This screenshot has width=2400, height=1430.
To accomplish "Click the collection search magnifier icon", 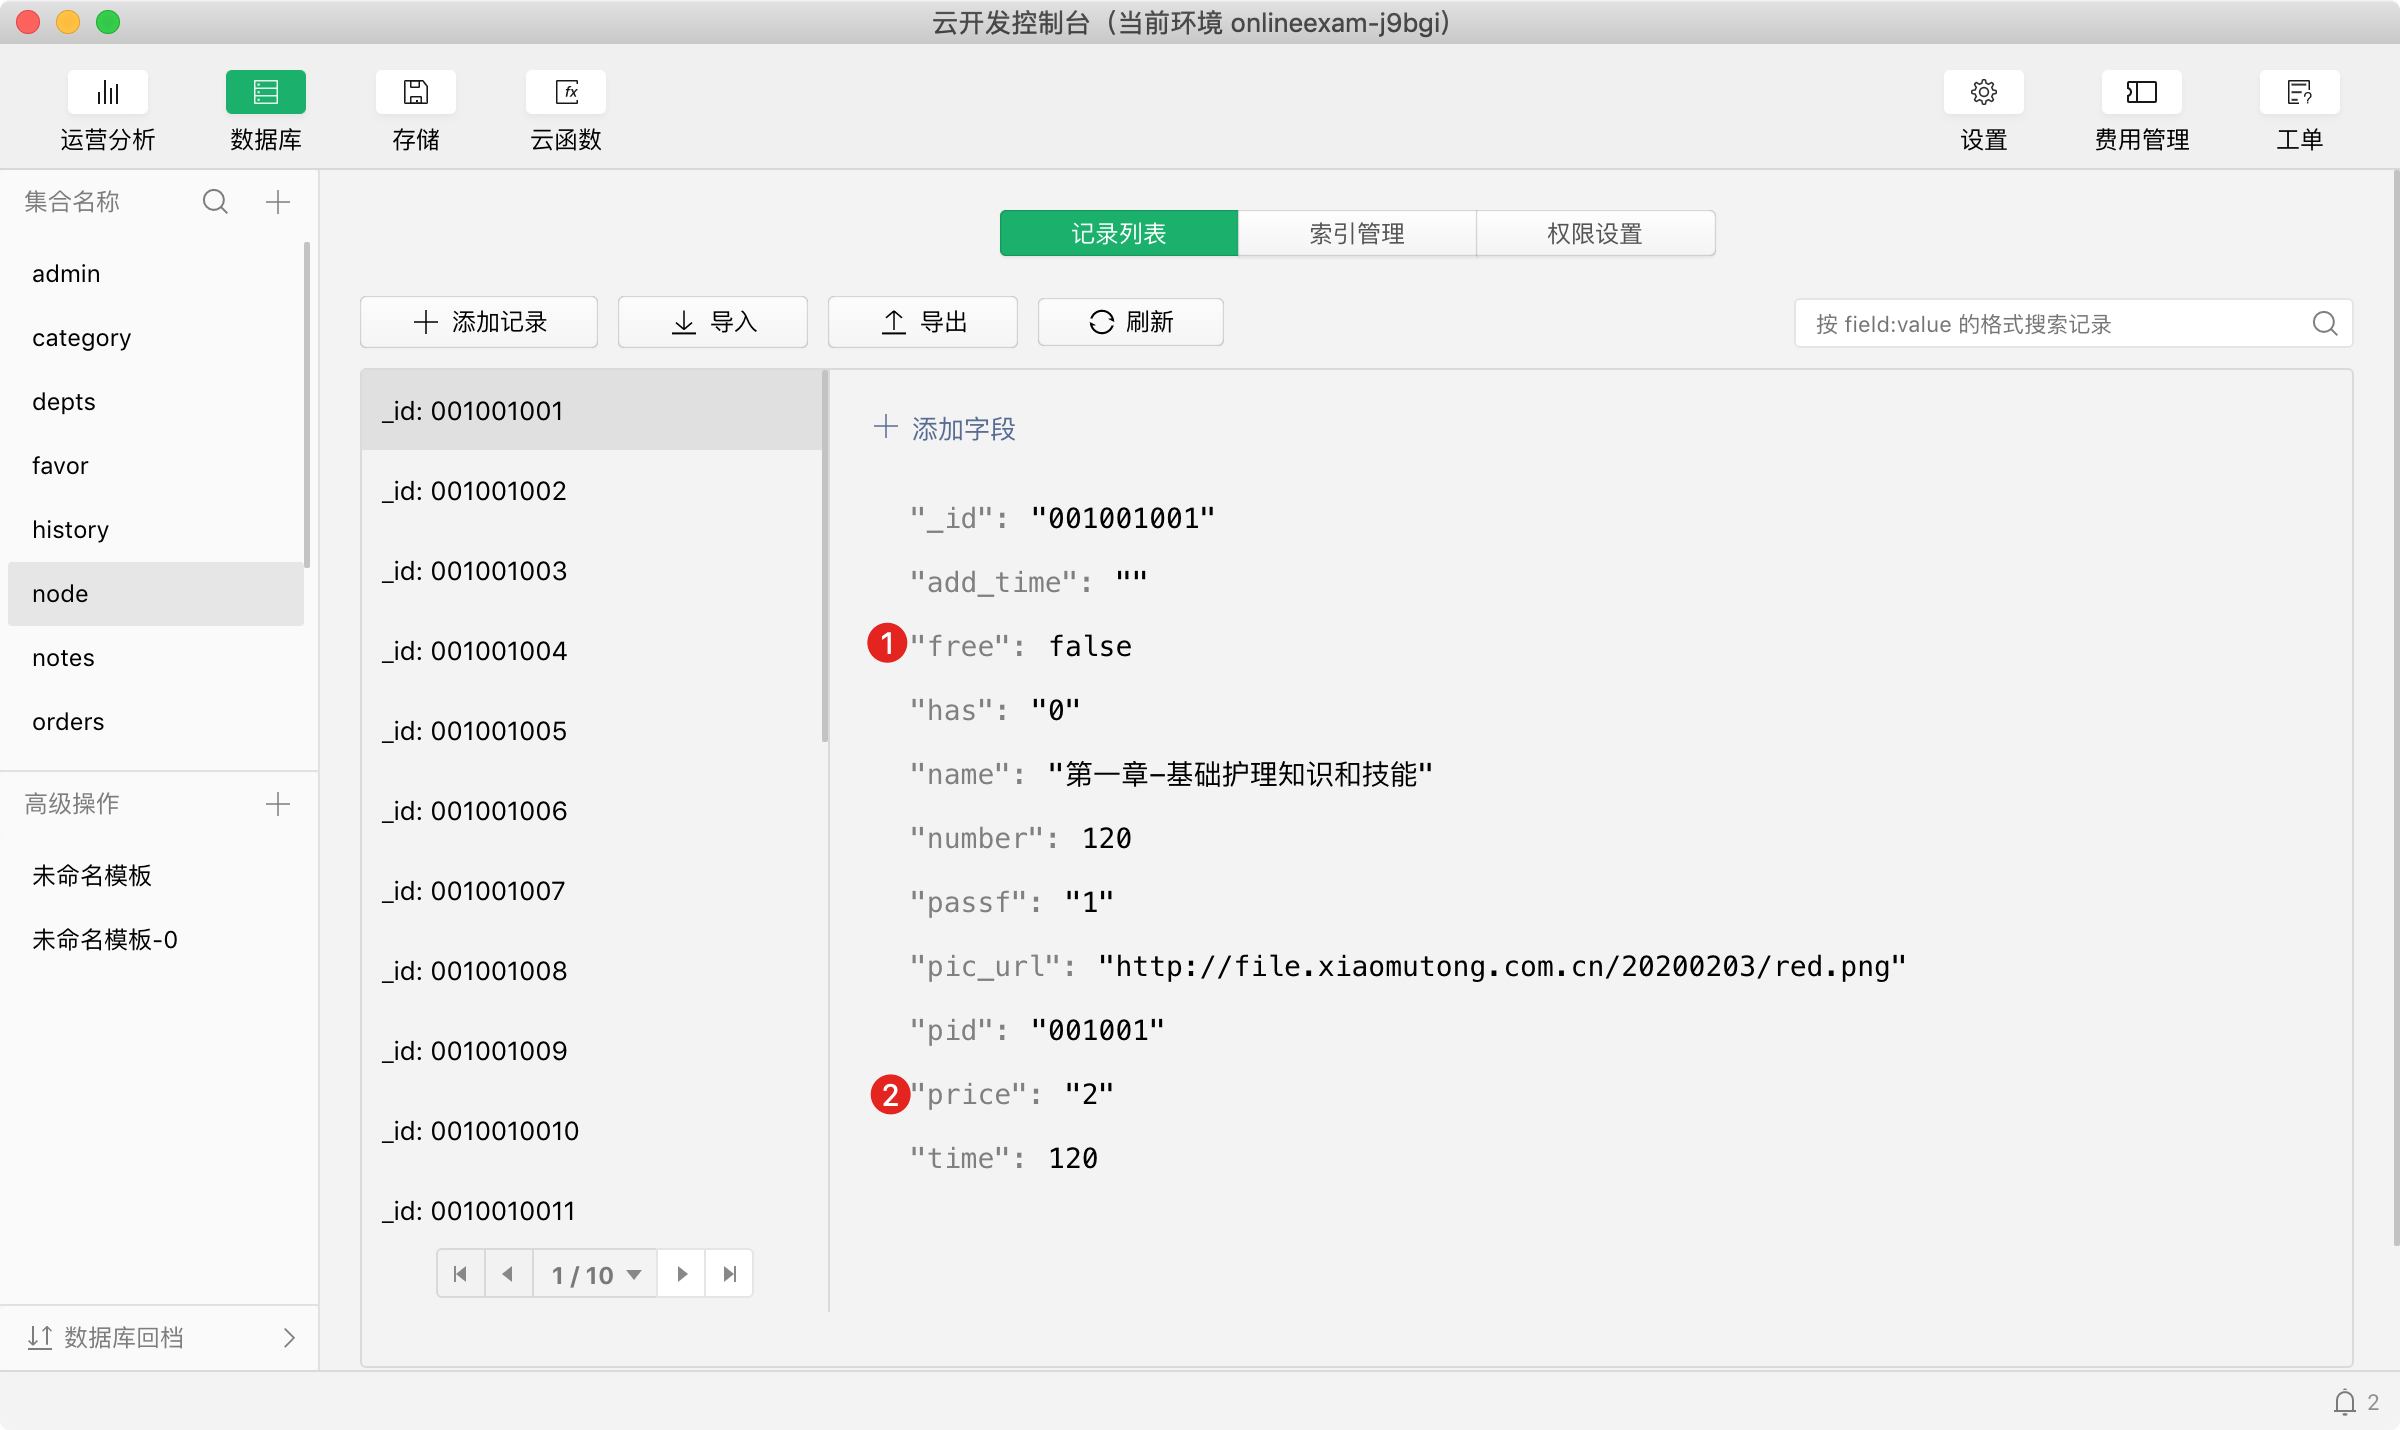I will coord(215,202).
